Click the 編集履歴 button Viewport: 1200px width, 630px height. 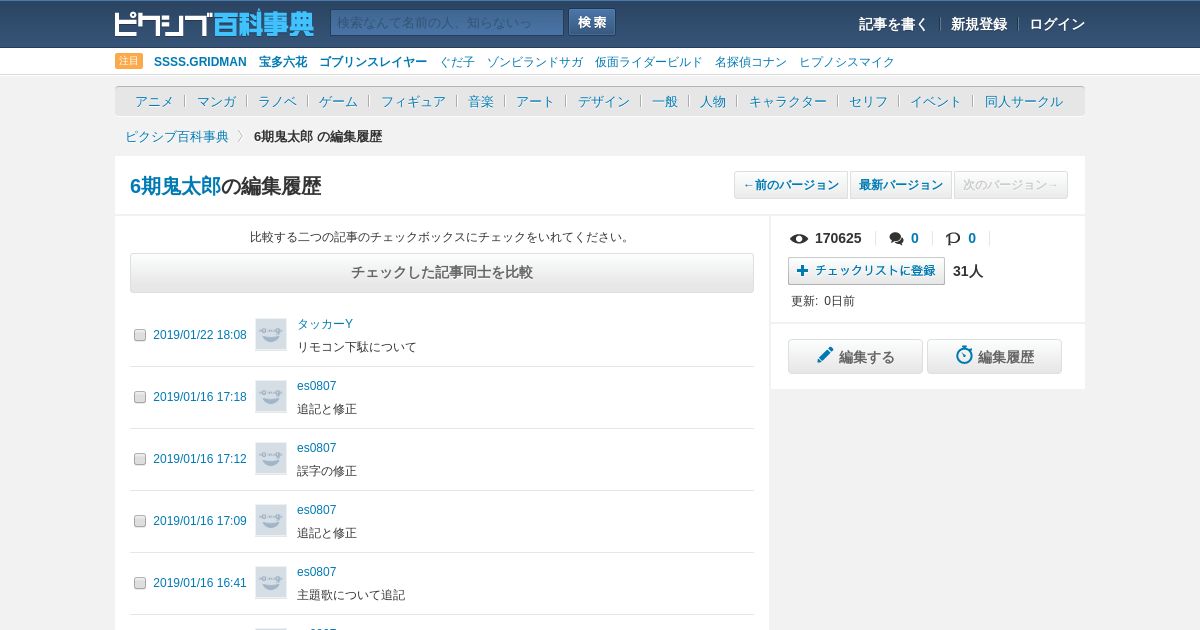point(994,356)
